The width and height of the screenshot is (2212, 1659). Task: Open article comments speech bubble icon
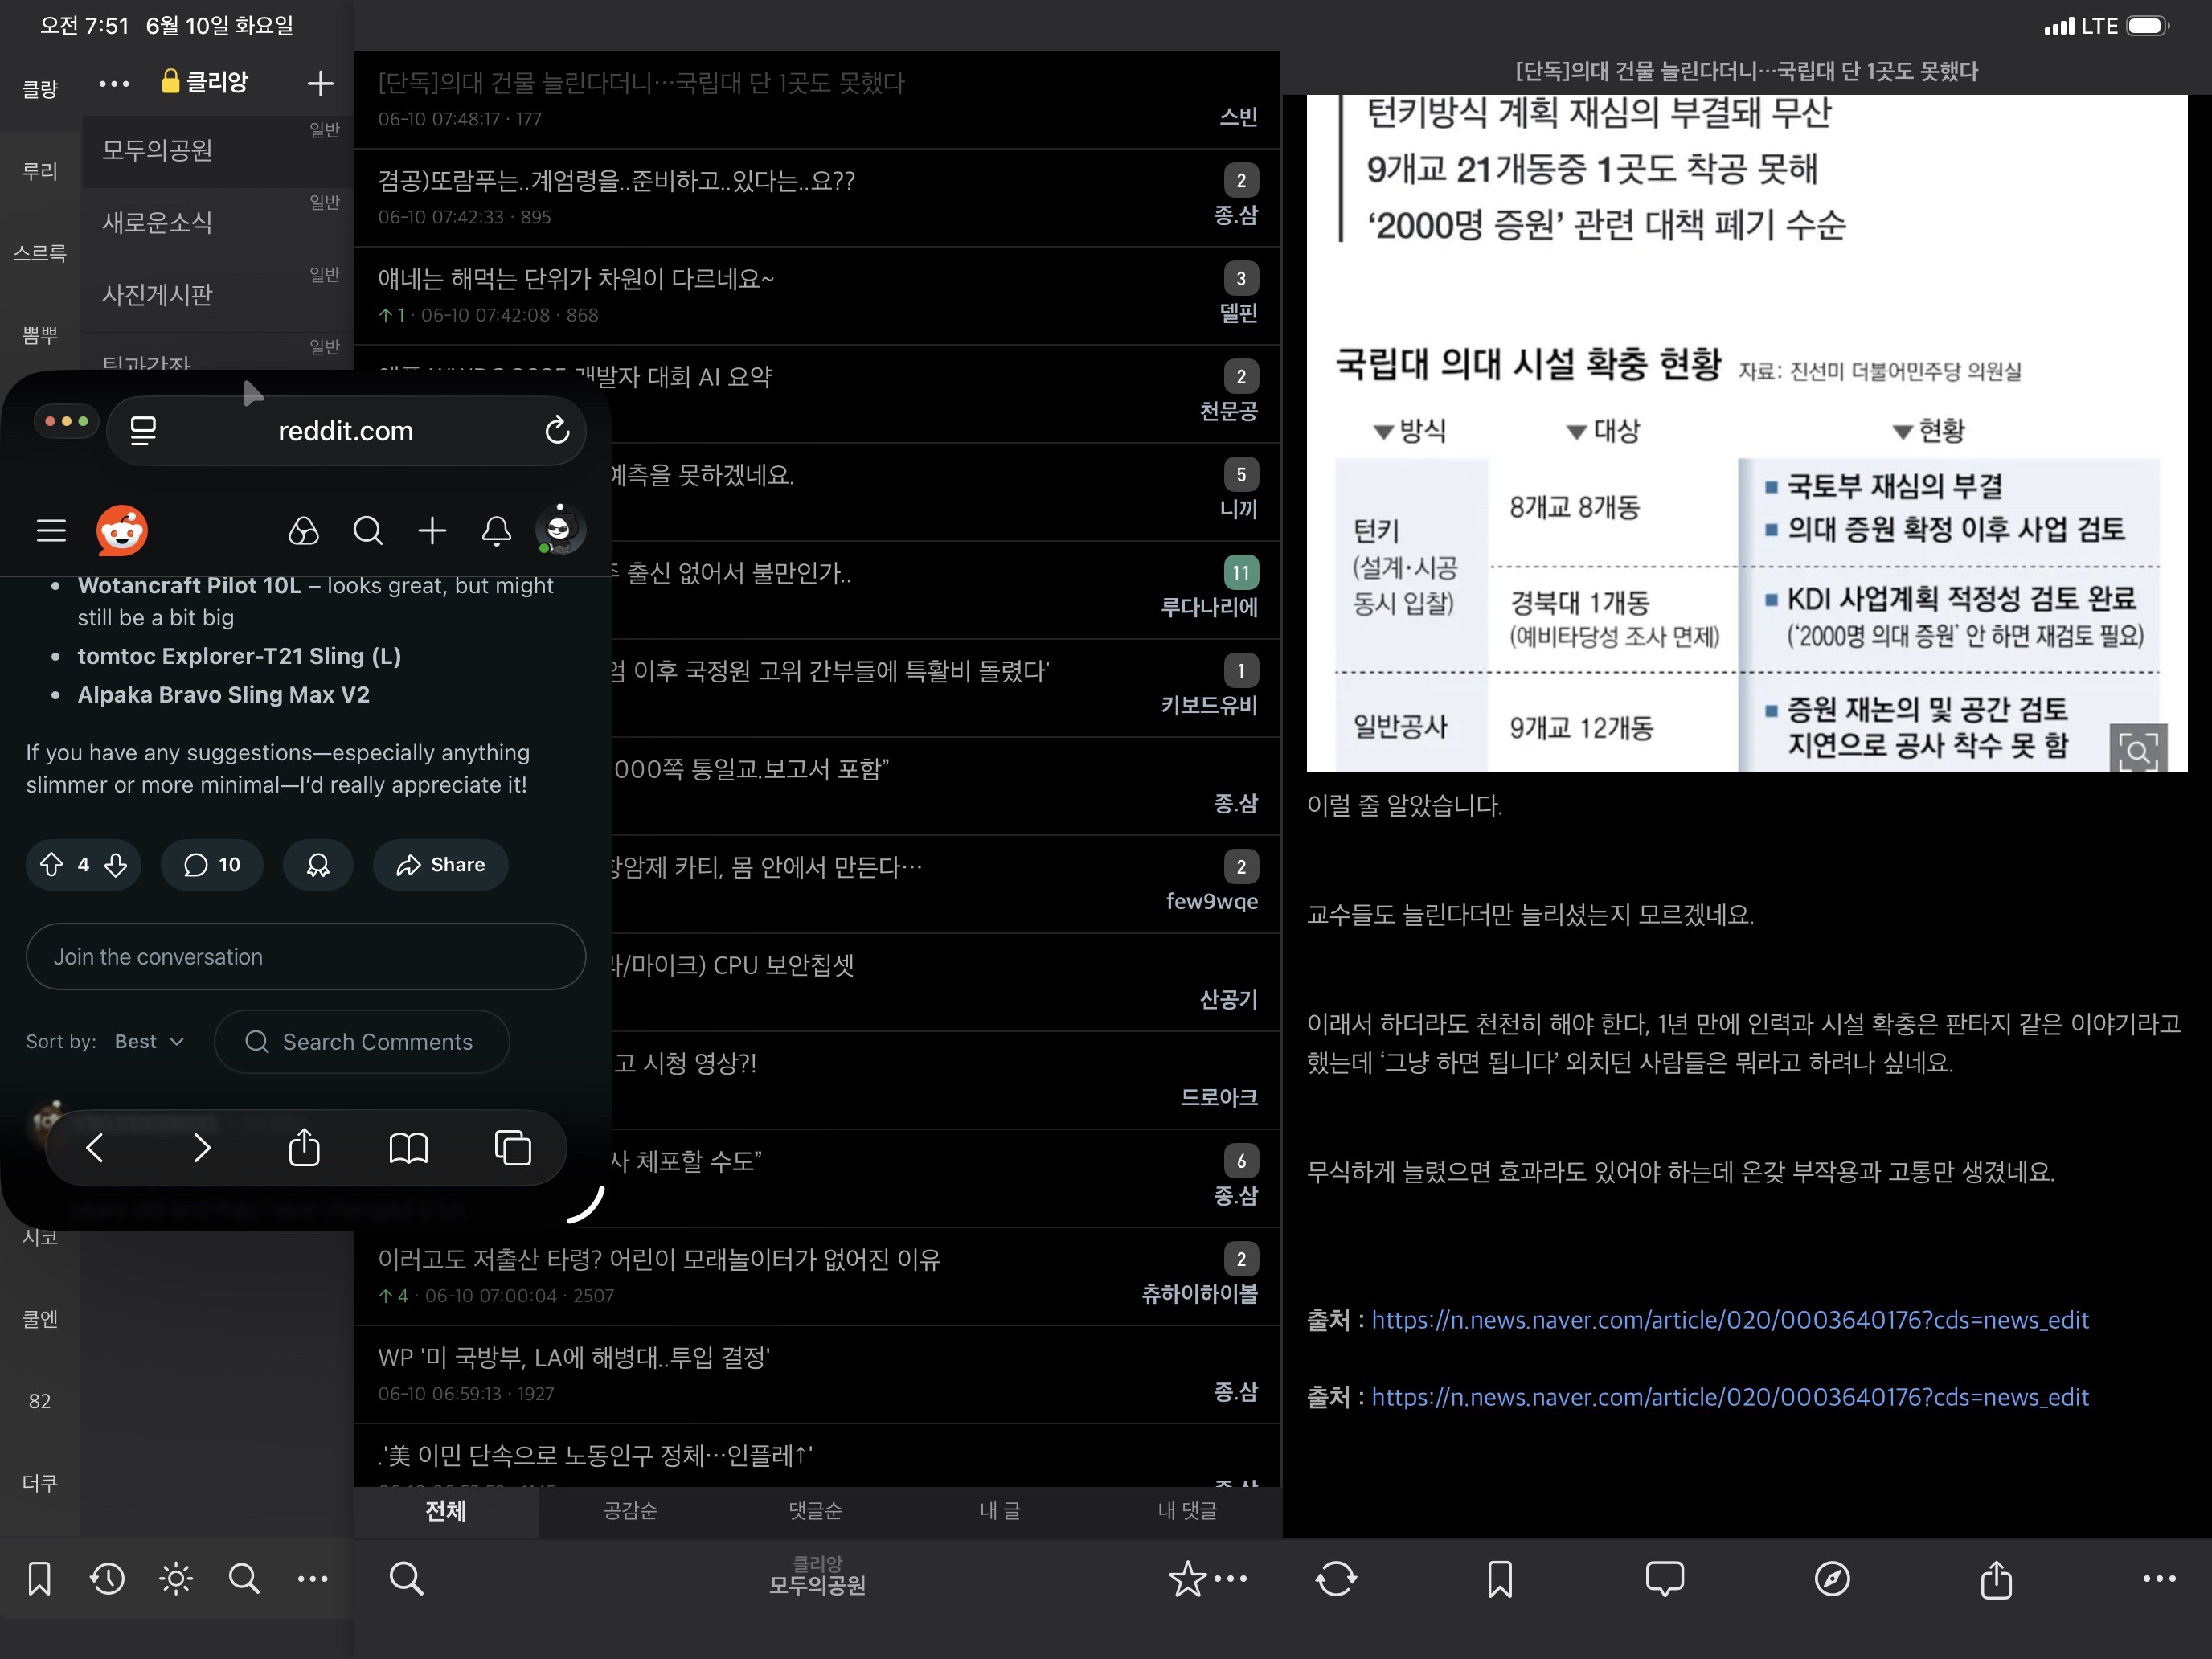[x=1664, y=1579]
